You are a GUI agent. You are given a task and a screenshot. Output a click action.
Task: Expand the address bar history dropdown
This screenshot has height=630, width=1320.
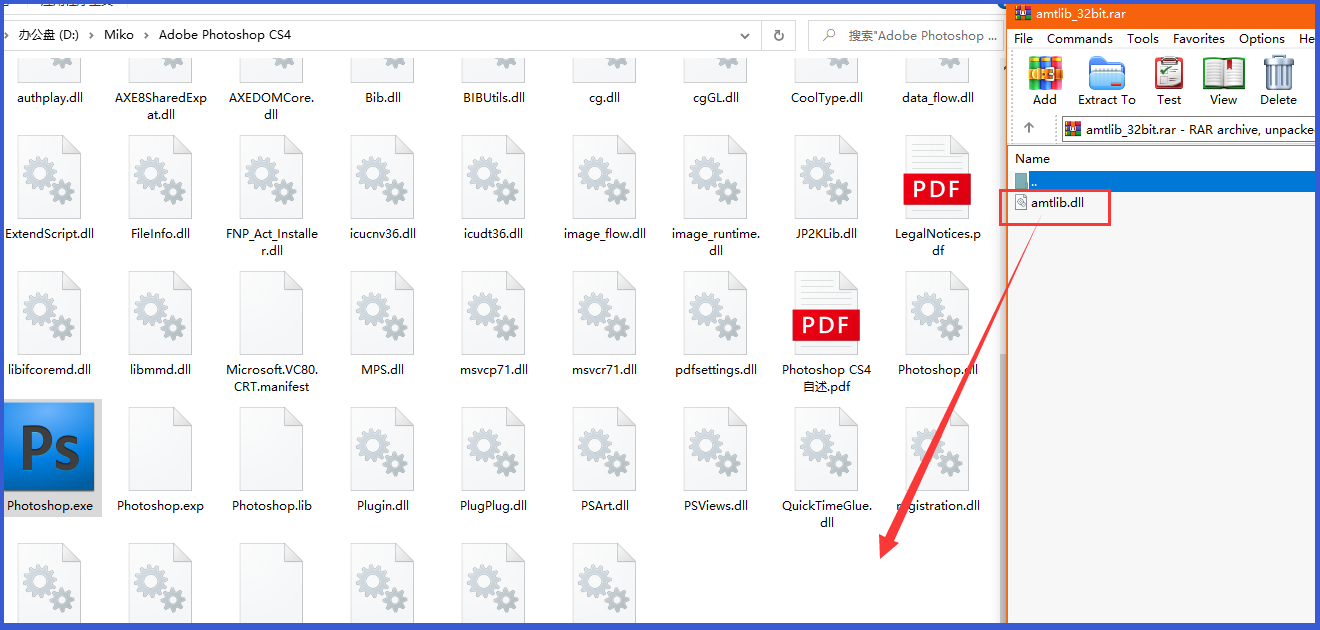click(x=745, y=35)
